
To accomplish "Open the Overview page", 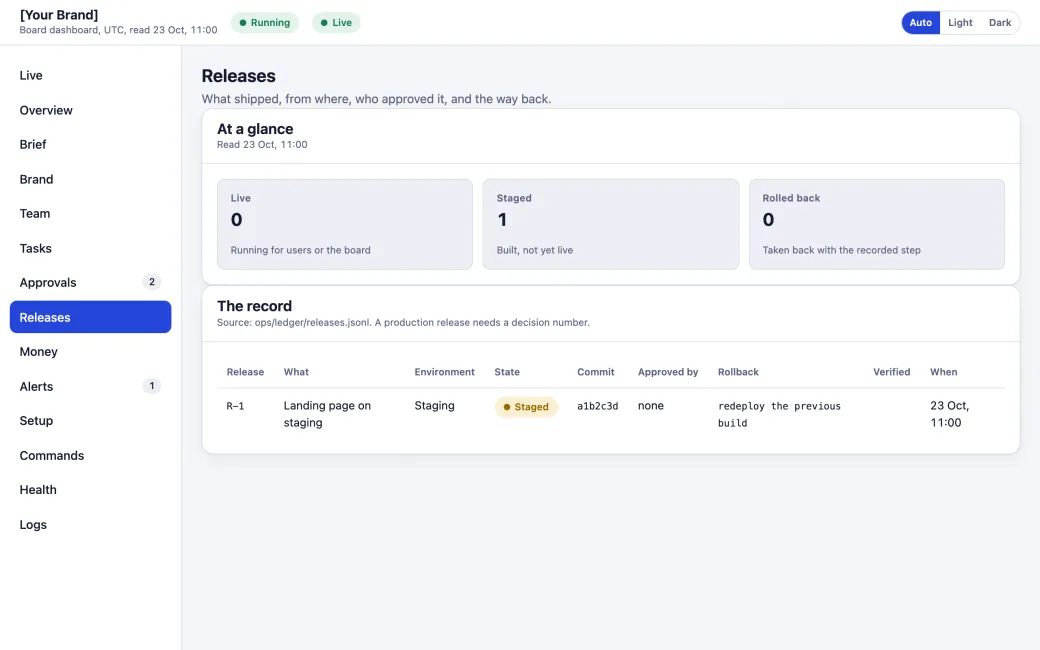I will pos(90,110).
